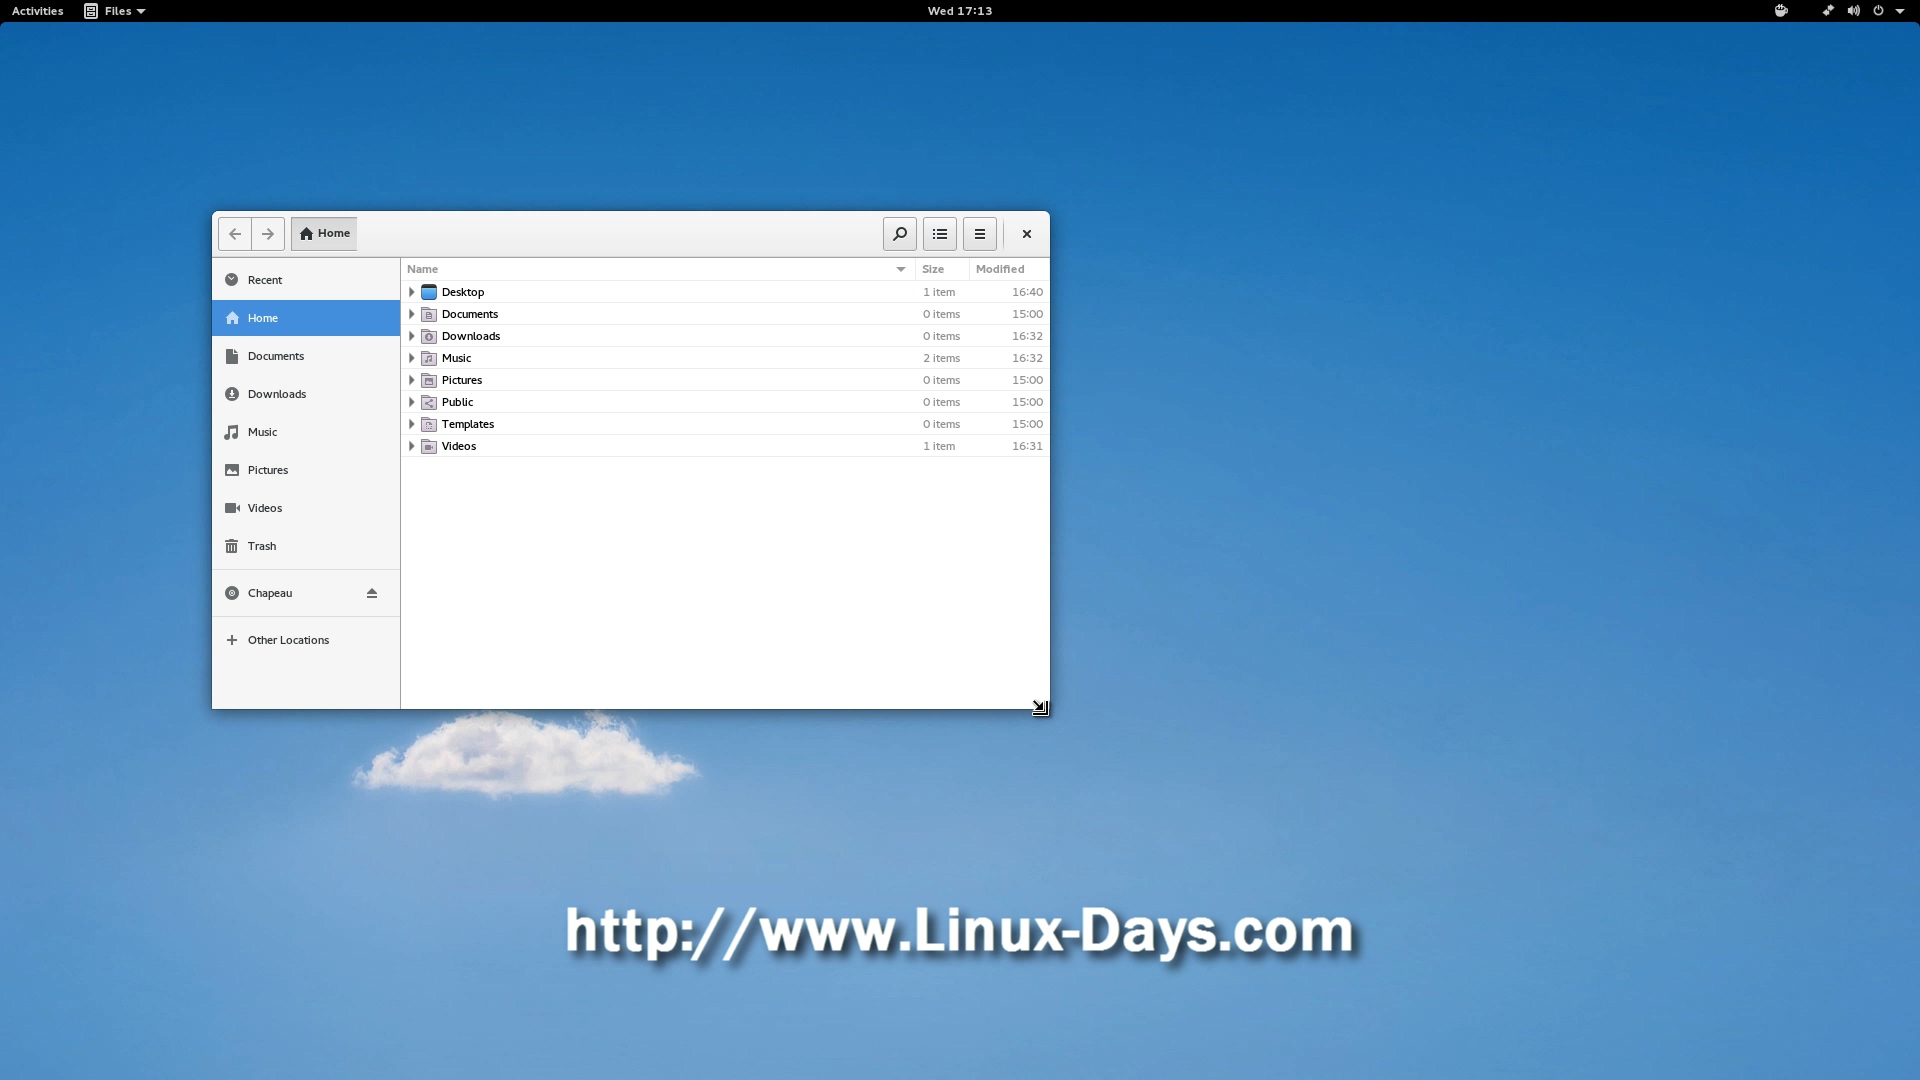The width and height of the screenshot is (1920, 1080).
Task: Click the Downloads folder icon in list
Action: [x=429, y=336]
